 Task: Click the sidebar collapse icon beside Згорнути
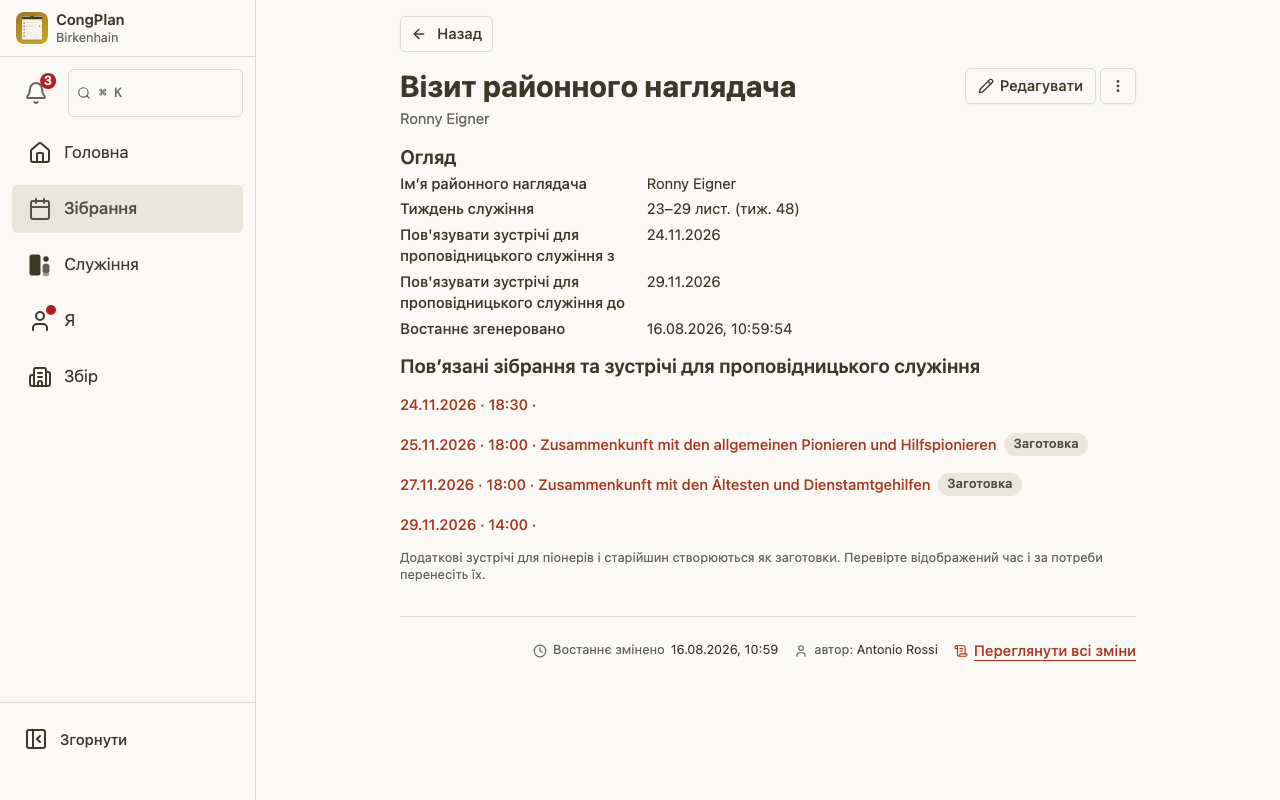[36, 740]
